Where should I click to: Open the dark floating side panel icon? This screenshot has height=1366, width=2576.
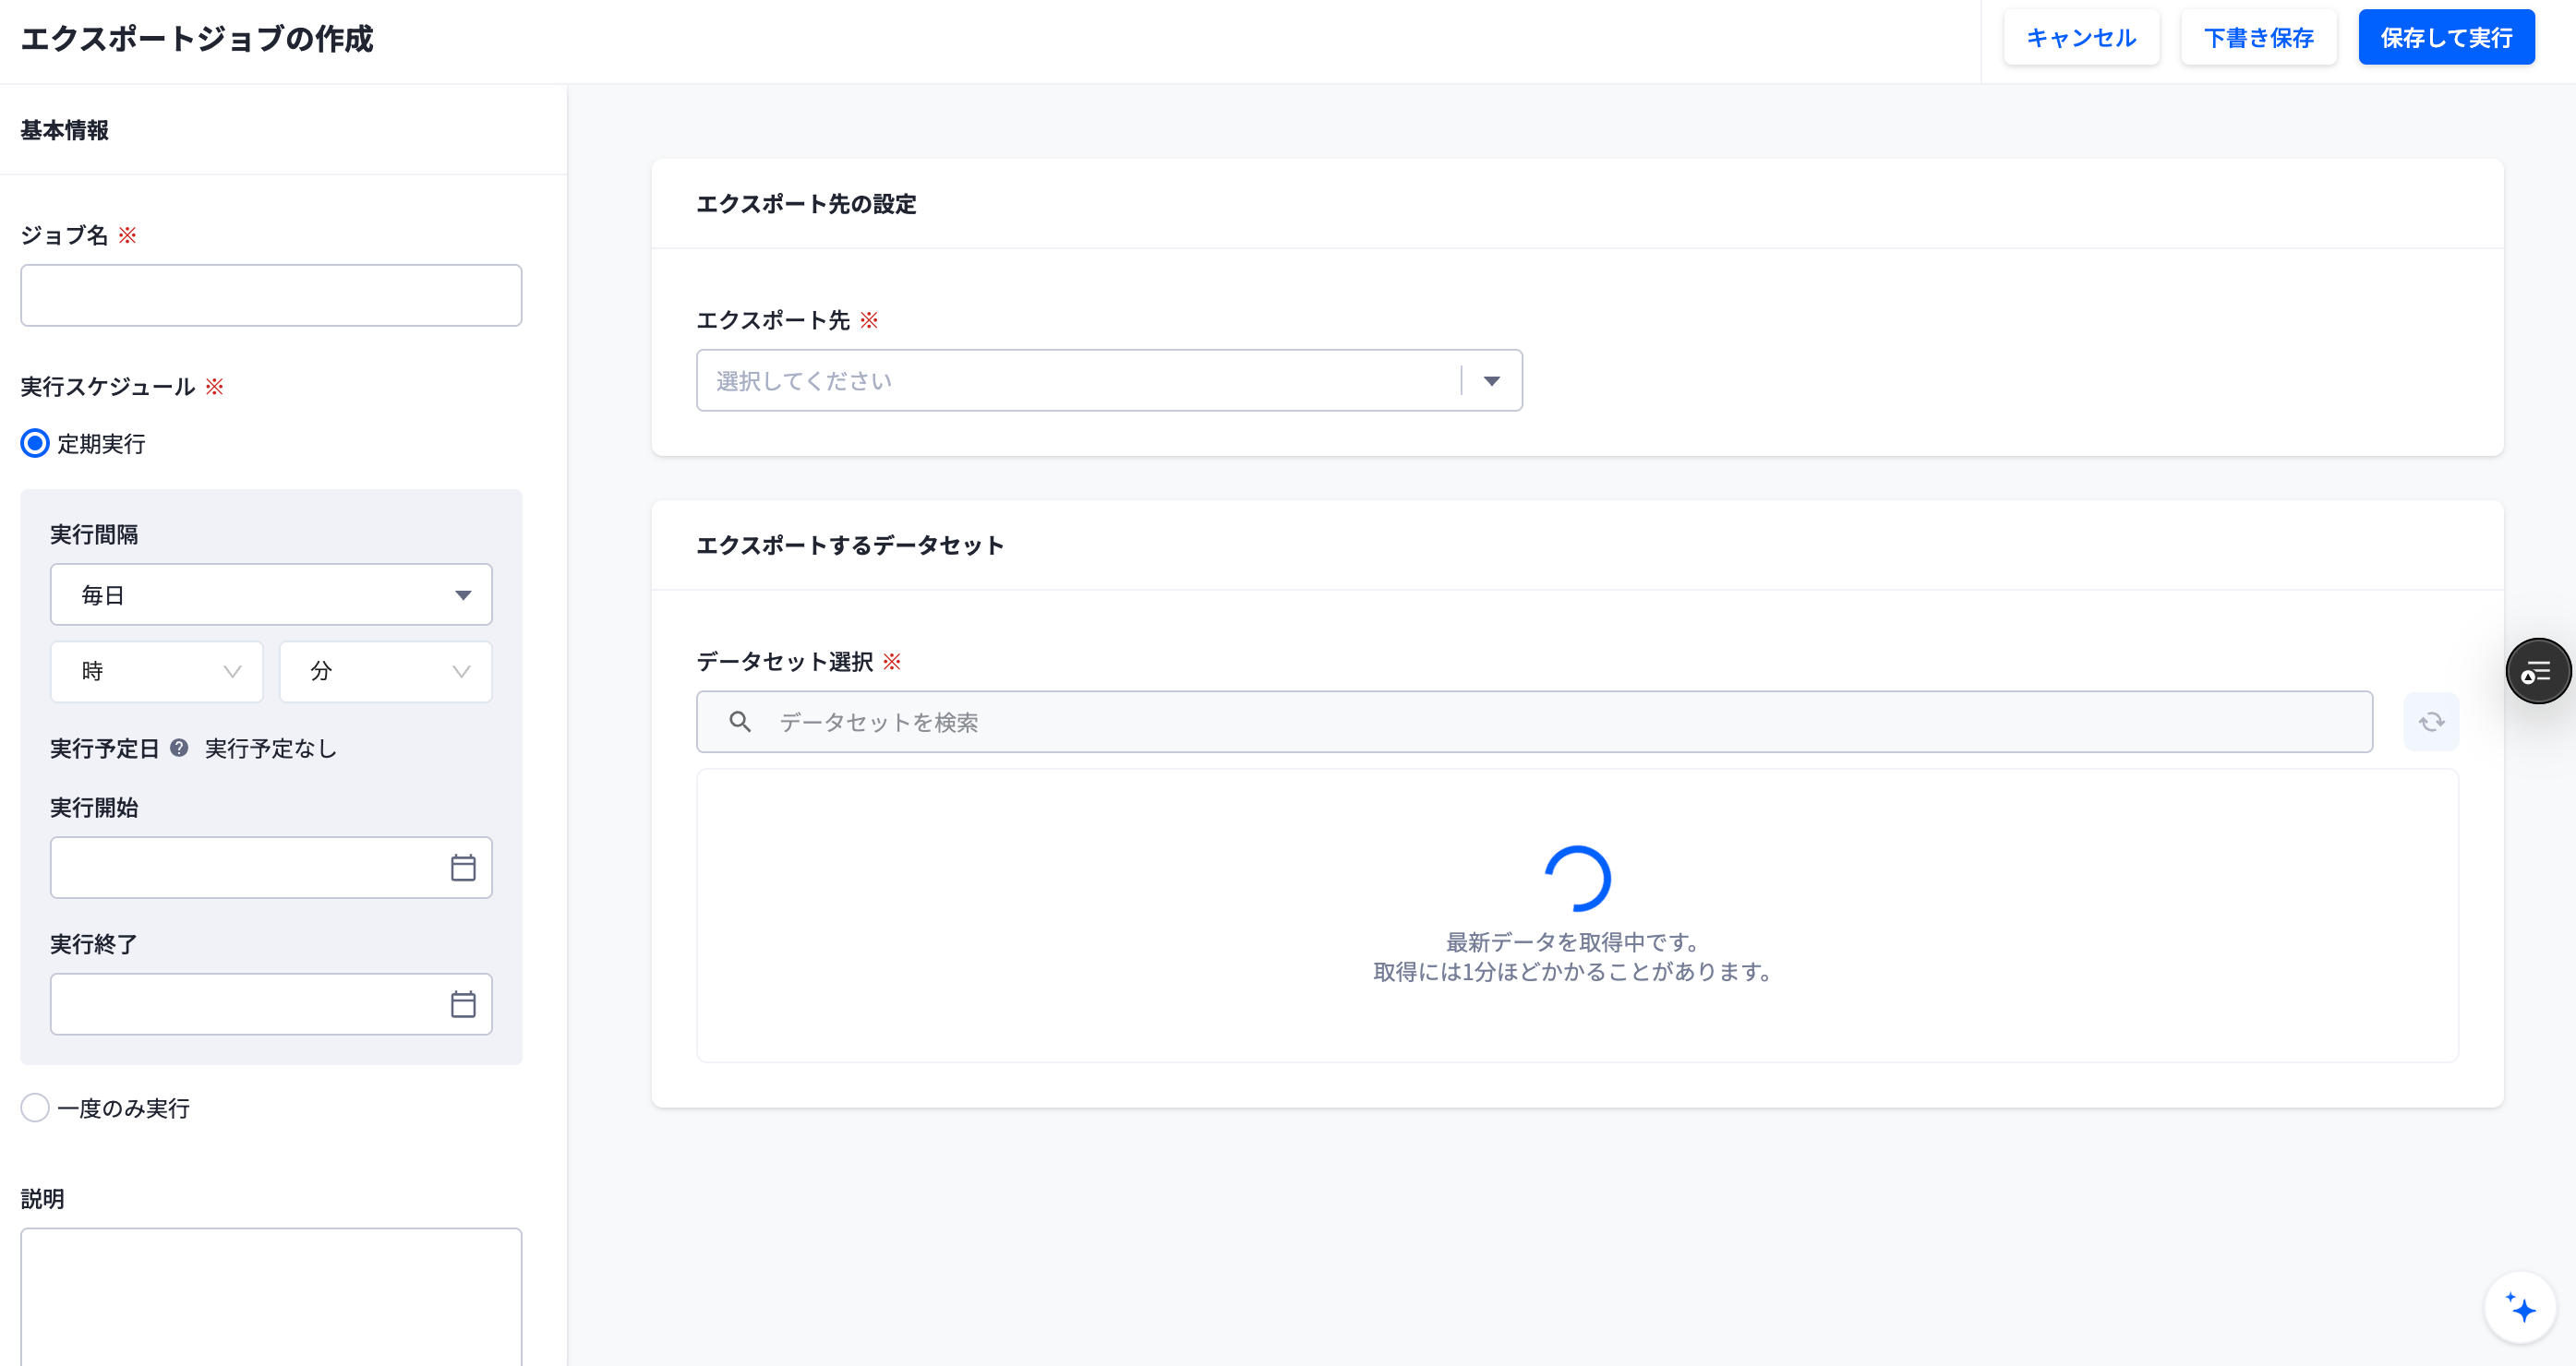click(x=2538, y=671)
